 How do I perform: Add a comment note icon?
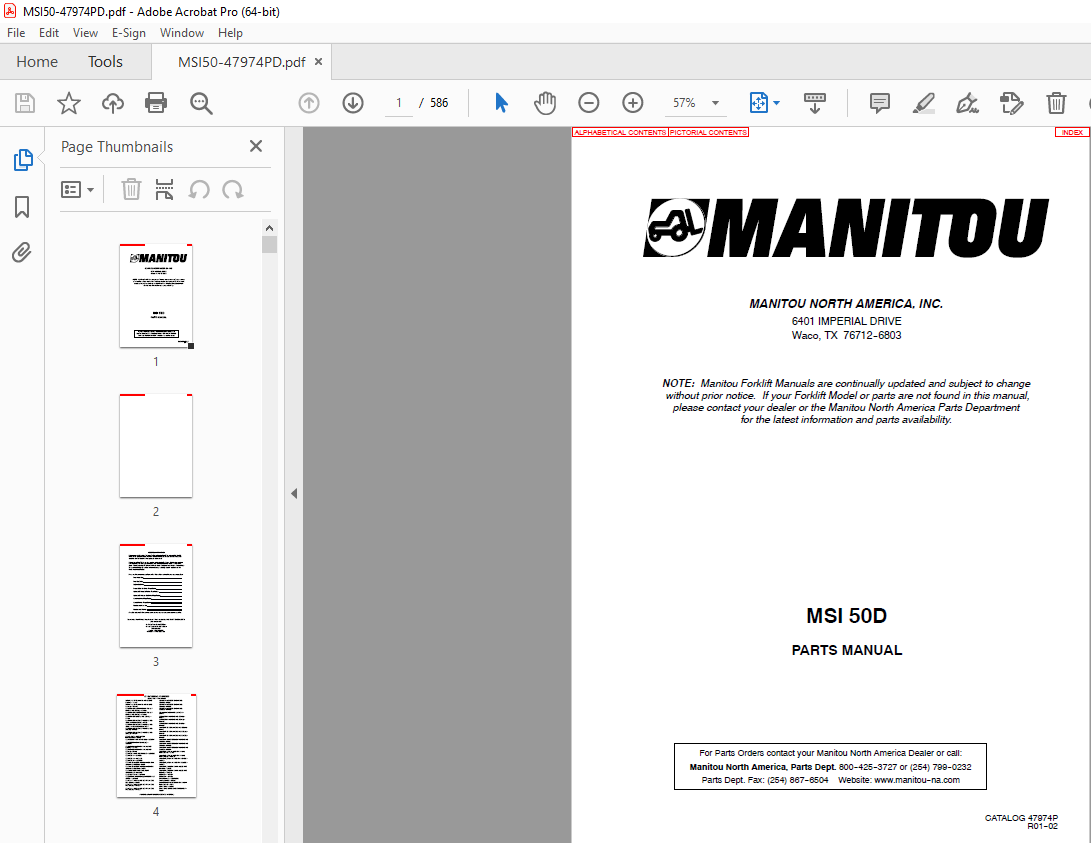tap(879, 103)
